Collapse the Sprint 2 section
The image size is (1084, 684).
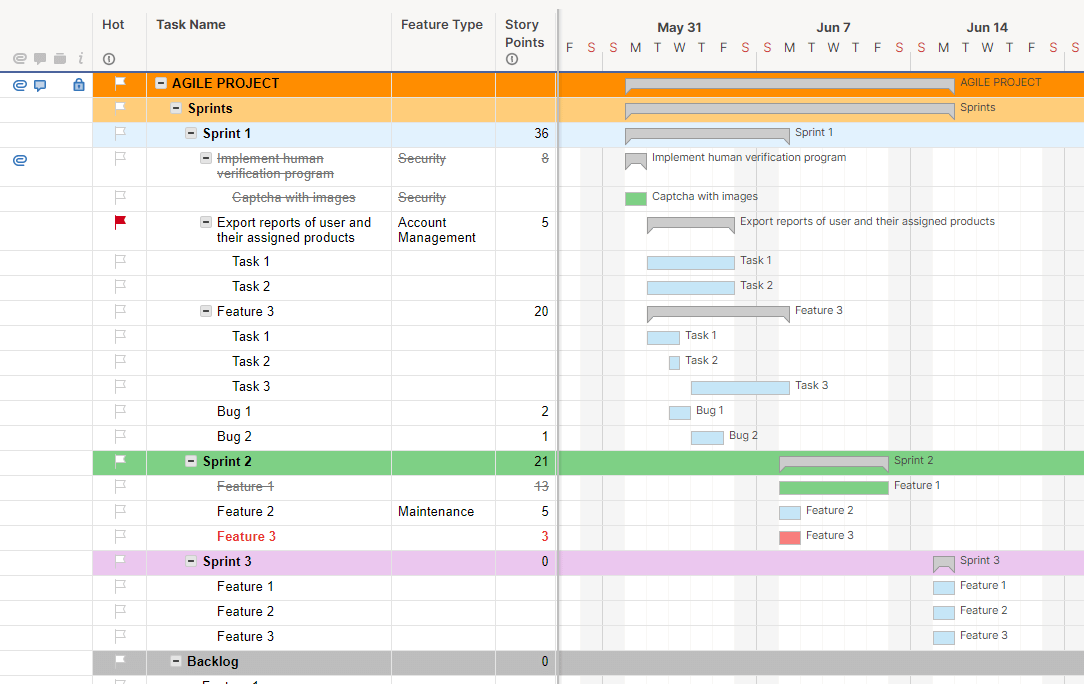(x=191, y=461)
